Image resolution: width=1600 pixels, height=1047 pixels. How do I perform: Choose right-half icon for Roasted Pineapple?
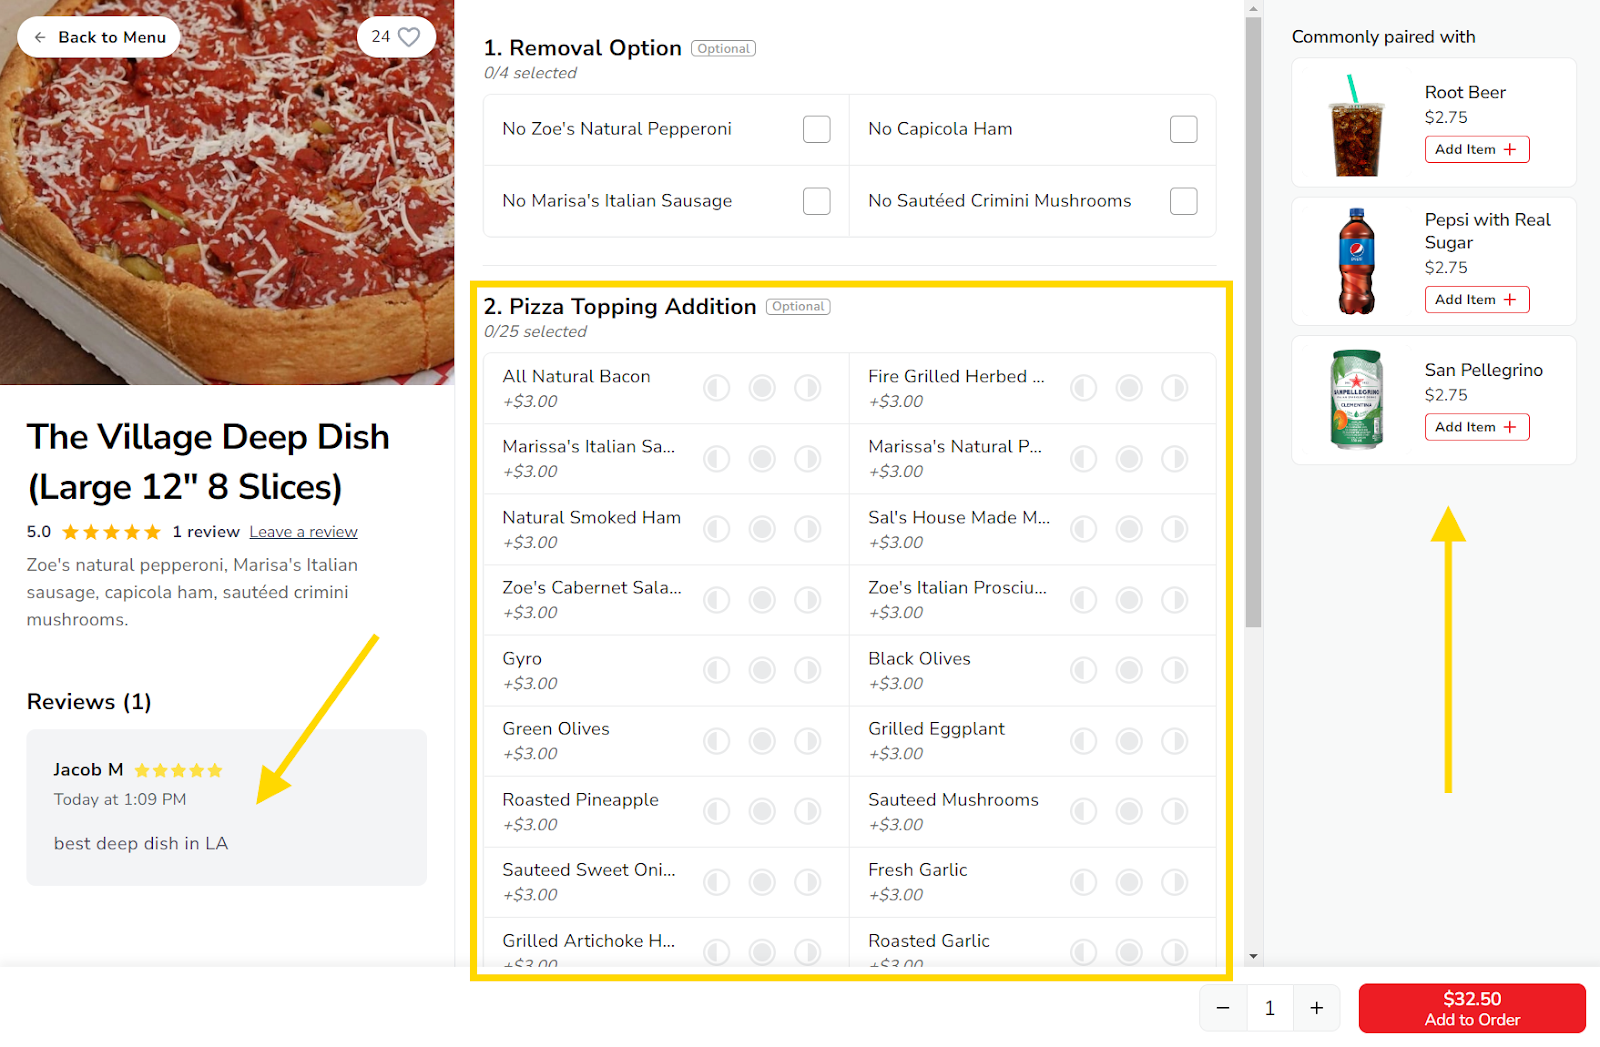[807, 811]
